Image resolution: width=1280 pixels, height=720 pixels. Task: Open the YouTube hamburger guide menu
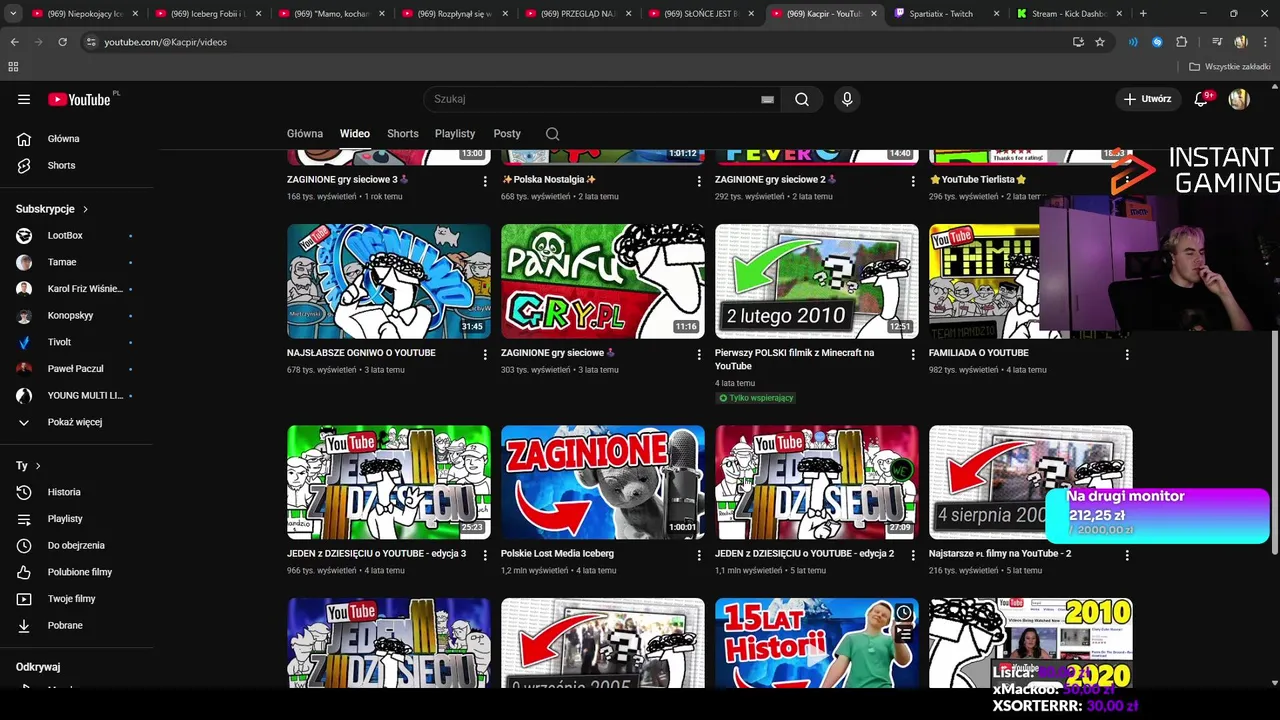click(24, 99)
